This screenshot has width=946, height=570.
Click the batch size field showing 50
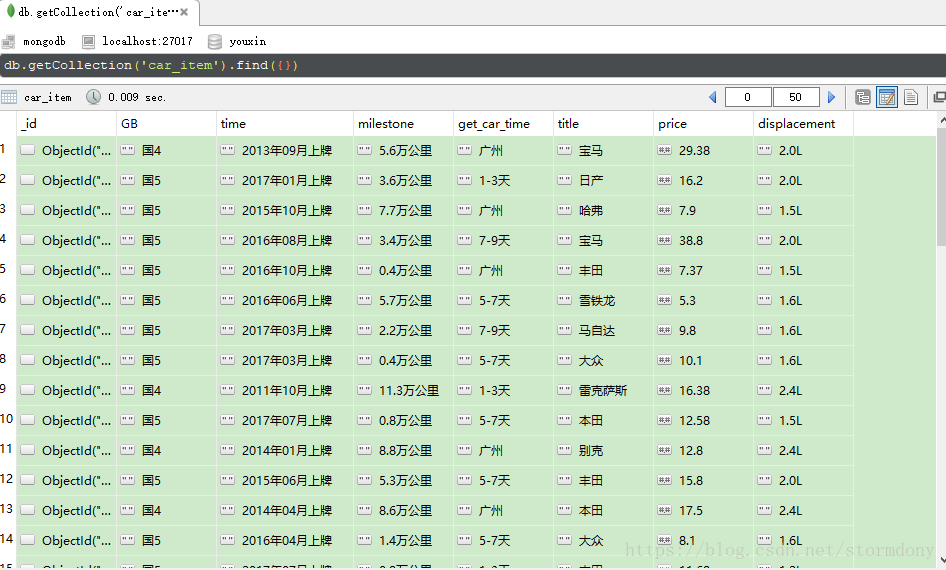[796, 97]
